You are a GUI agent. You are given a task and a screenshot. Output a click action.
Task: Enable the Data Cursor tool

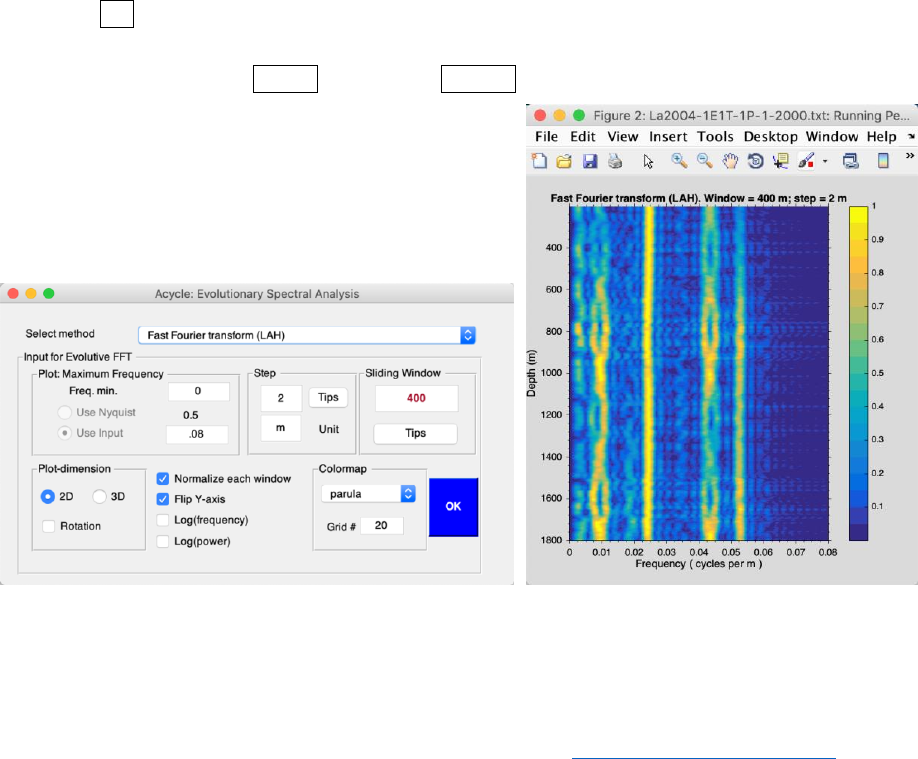(781, 160)
